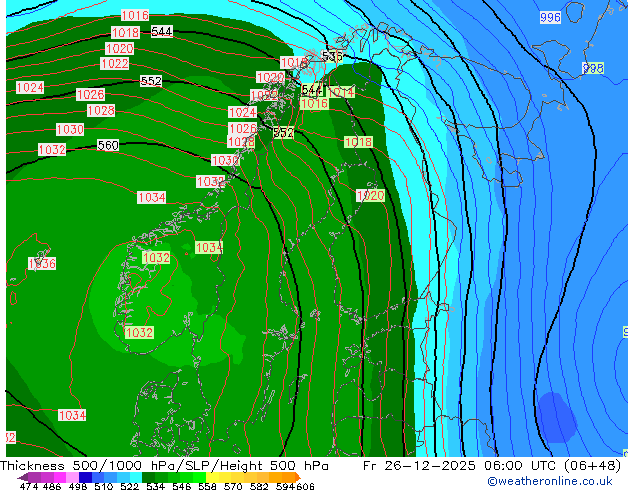Click the 582 legend value
Viewport: 634px width, 490px height.
coord(259,486)
